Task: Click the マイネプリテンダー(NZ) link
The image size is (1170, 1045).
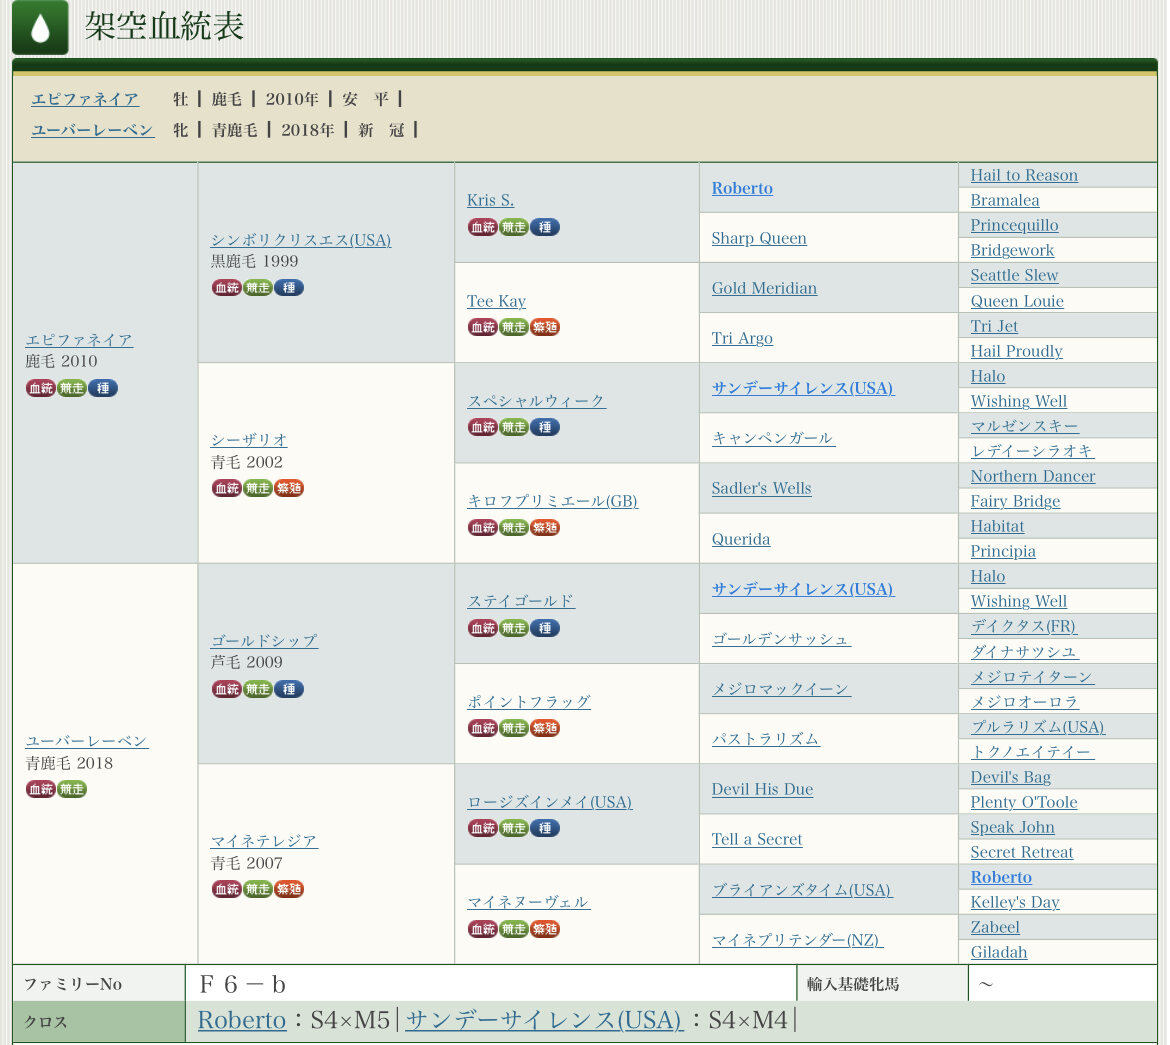Action: point(797,940)
